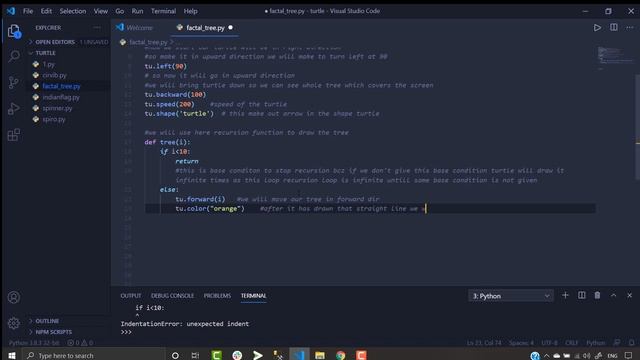Expand the NPM Scripts section
This screenshot has height=360, width=640.
point(68,332)
